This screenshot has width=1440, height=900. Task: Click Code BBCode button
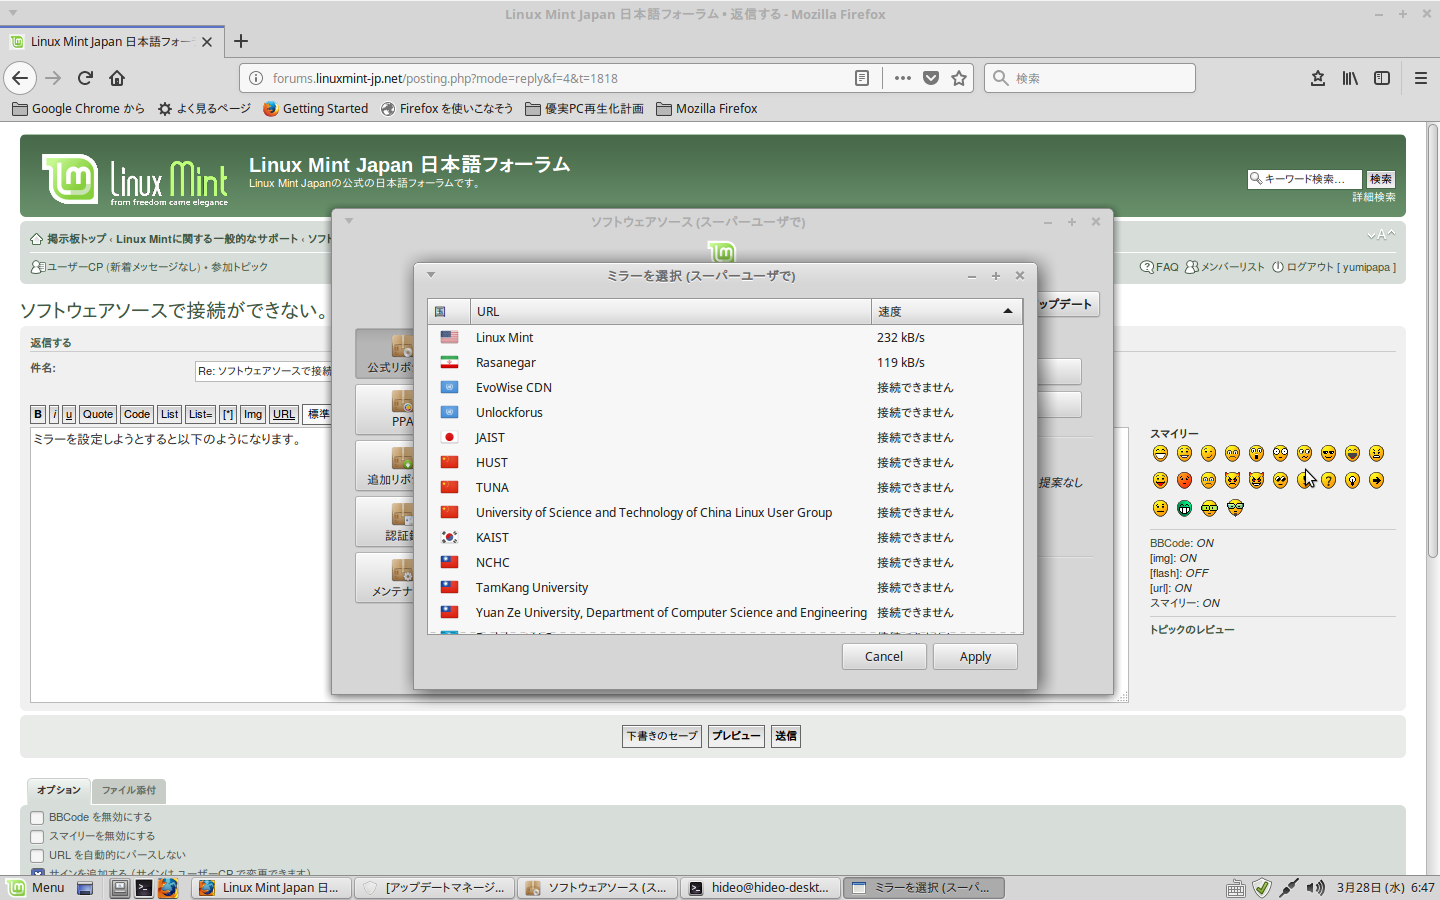point(137,414)
